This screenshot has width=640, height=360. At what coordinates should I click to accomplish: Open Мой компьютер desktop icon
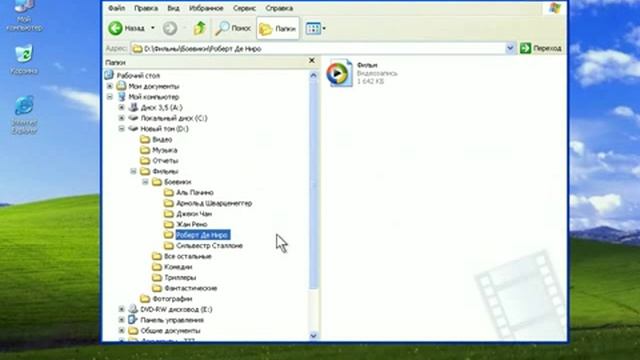pos(24,16)
